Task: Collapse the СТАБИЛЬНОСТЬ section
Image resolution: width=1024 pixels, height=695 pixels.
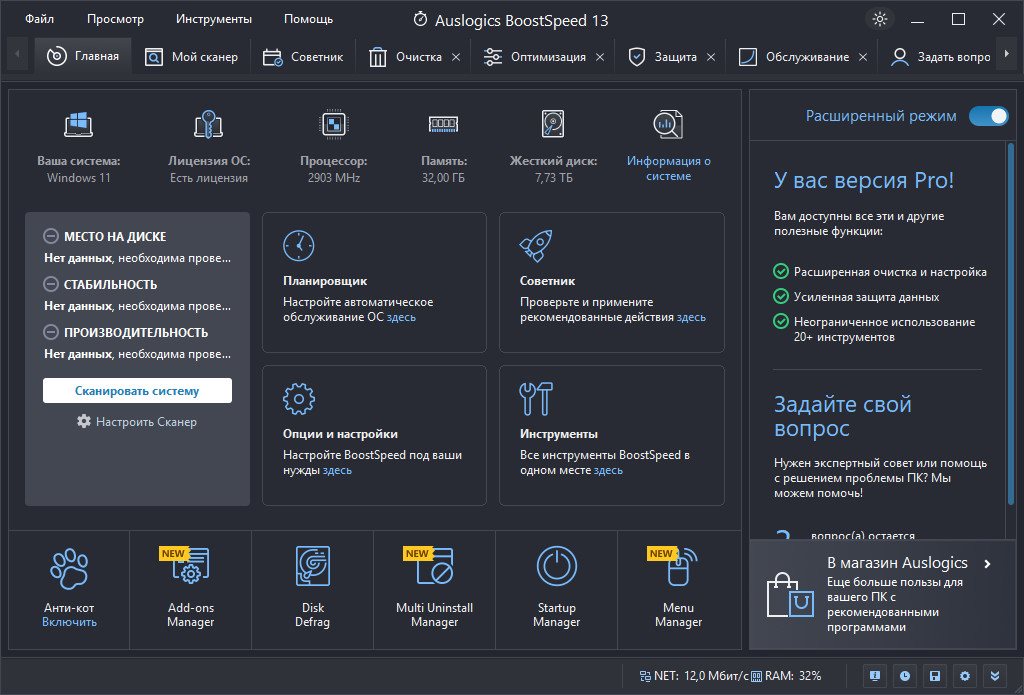Action: (x=50, y=284)
